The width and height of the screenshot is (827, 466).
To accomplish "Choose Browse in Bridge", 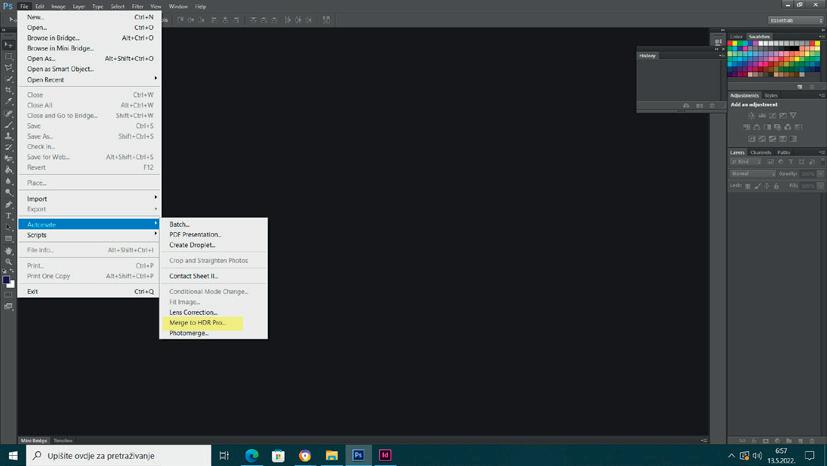I will pyautogui.click(x=89, y=38).
